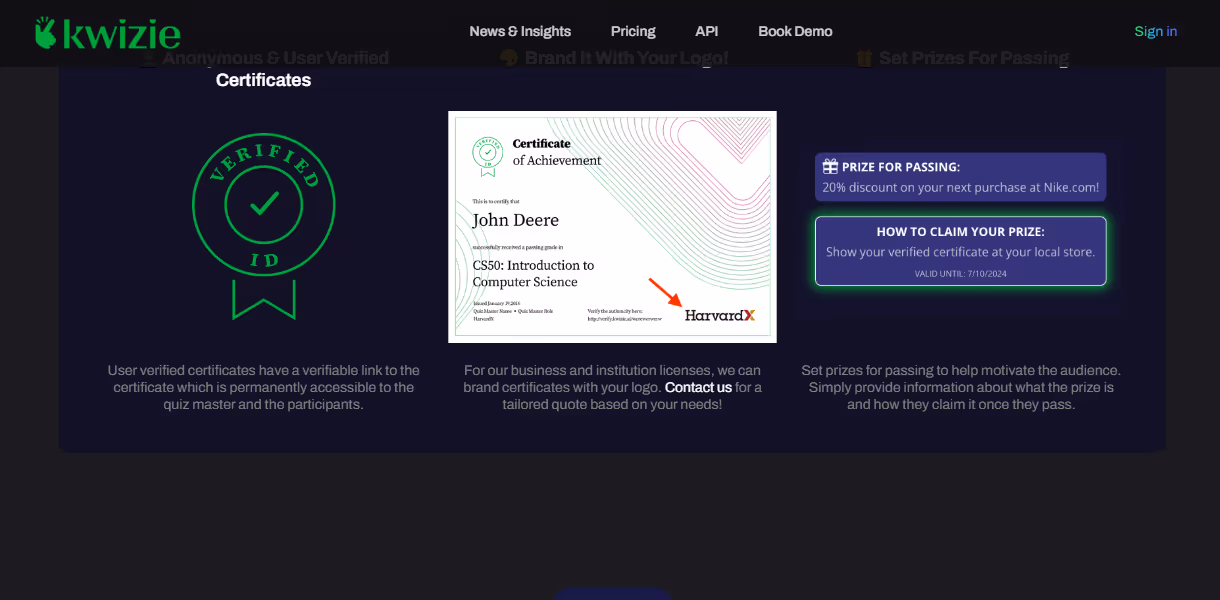Click the 'Certificates' heading text

[264, 80]
